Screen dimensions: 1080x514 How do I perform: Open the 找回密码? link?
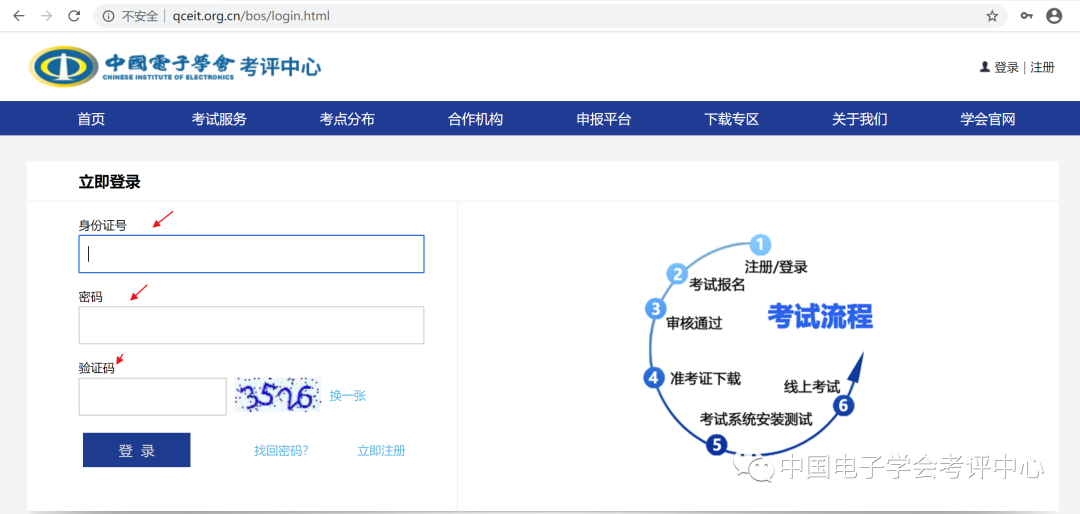point(281,451)
